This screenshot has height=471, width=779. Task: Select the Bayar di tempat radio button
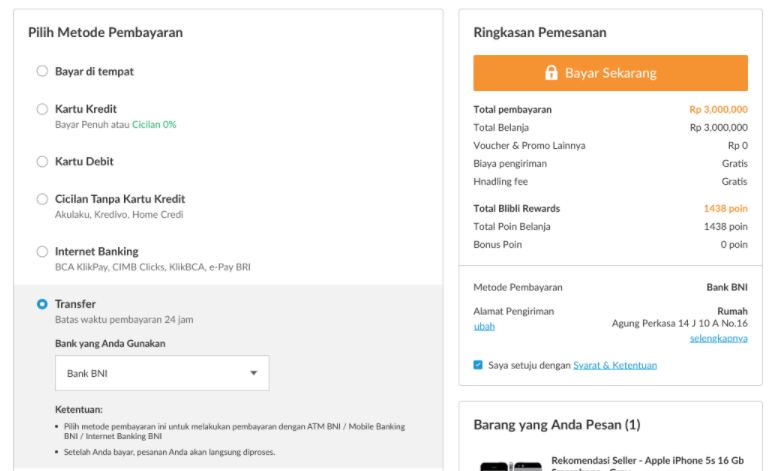(42, 71)
